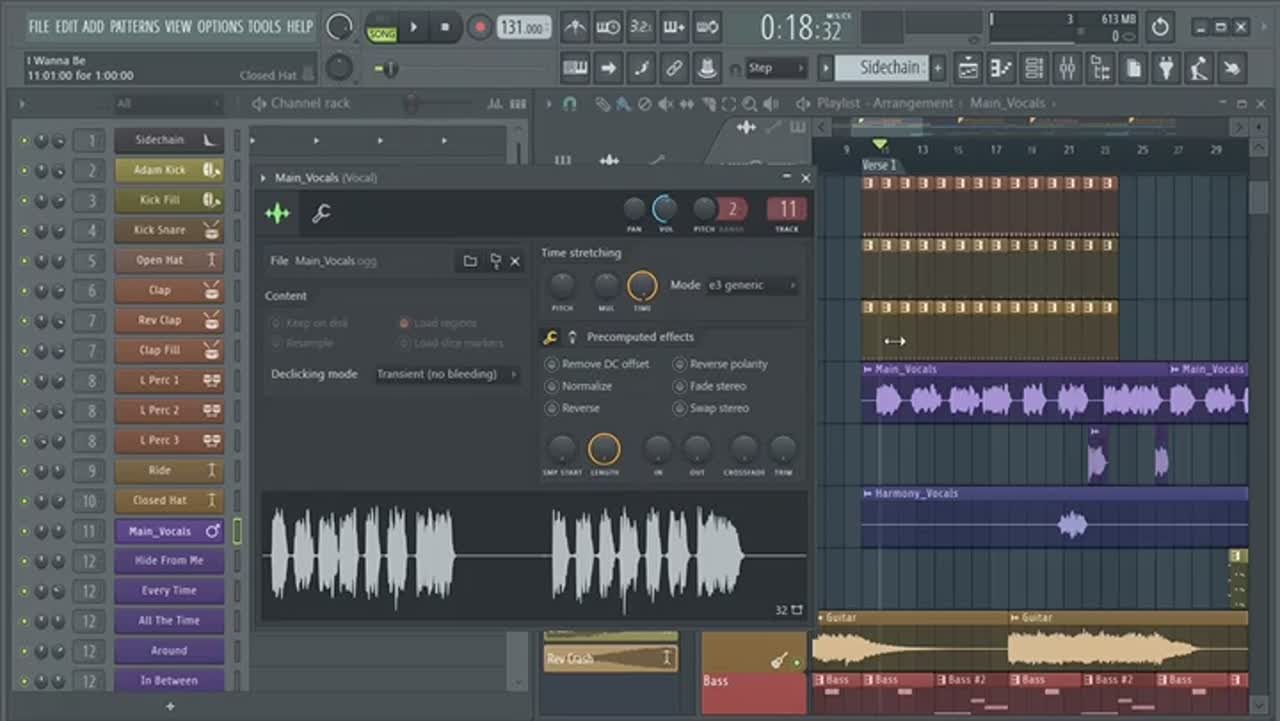Click the record button in transport bar
This screenshot has height=721, width=1280.
[480, 27]
